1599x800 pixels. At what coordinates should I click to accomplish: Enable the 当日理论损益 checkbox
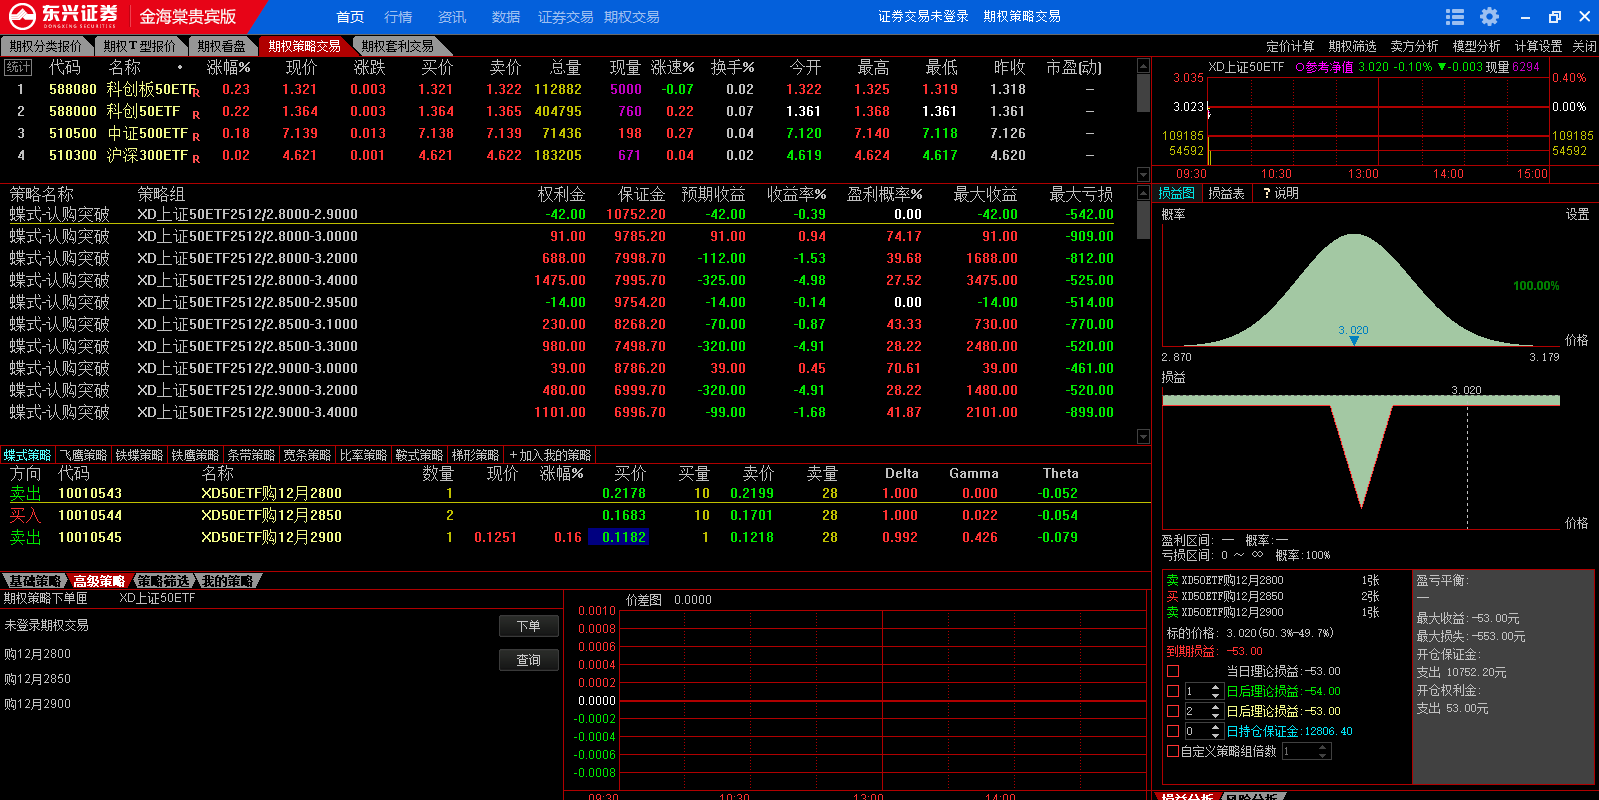(1173, 672)
